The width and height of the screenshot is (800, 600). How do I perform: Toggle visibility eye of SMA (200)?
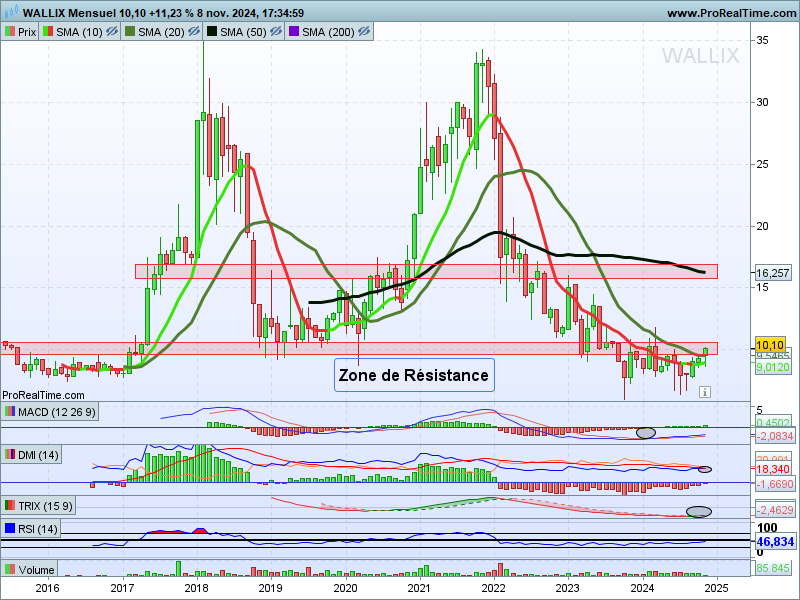coord(364,32)
